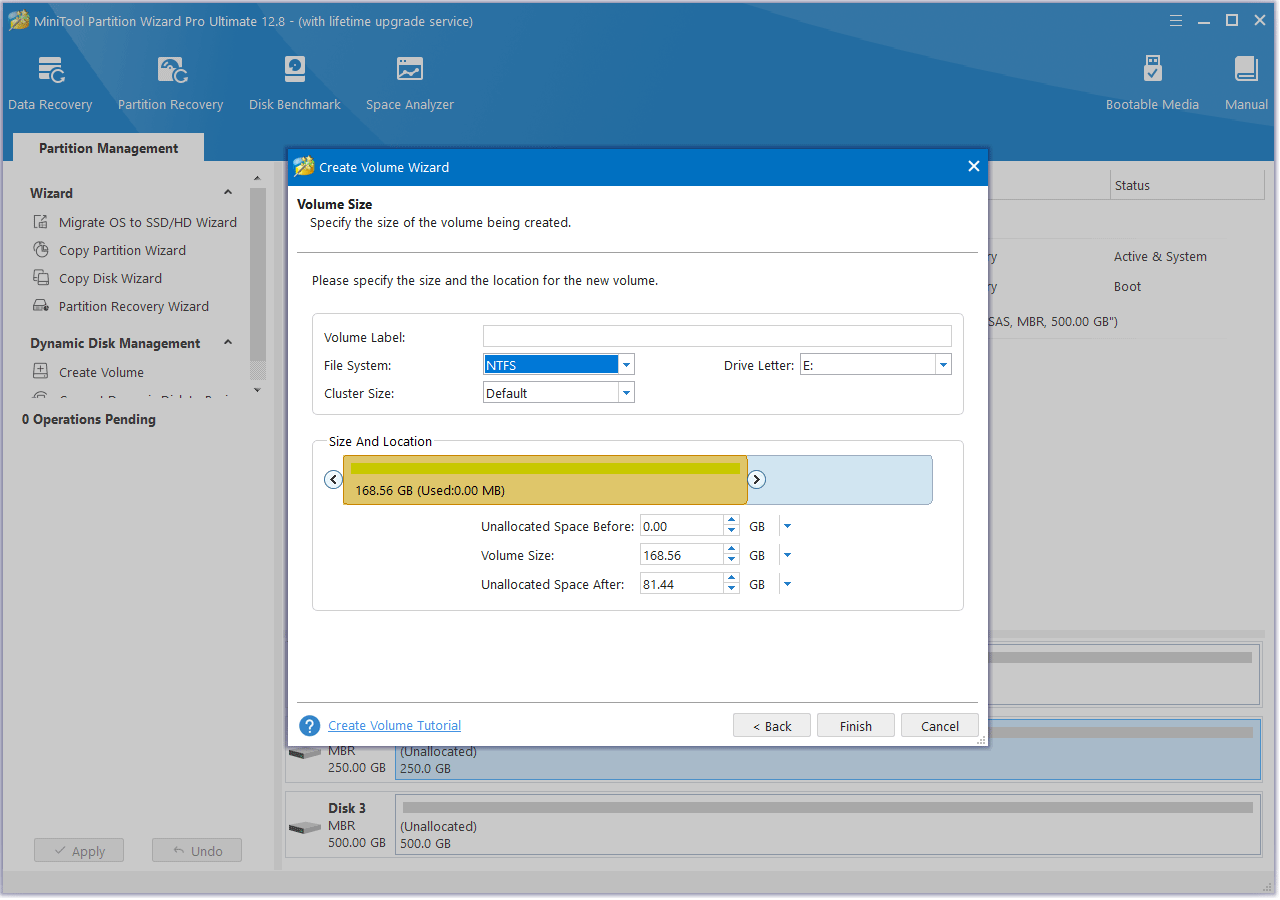Screen dimensions: 1280x900
Task: Click the yellow 168.56 GB volume bar
Action: click(545, 480)
